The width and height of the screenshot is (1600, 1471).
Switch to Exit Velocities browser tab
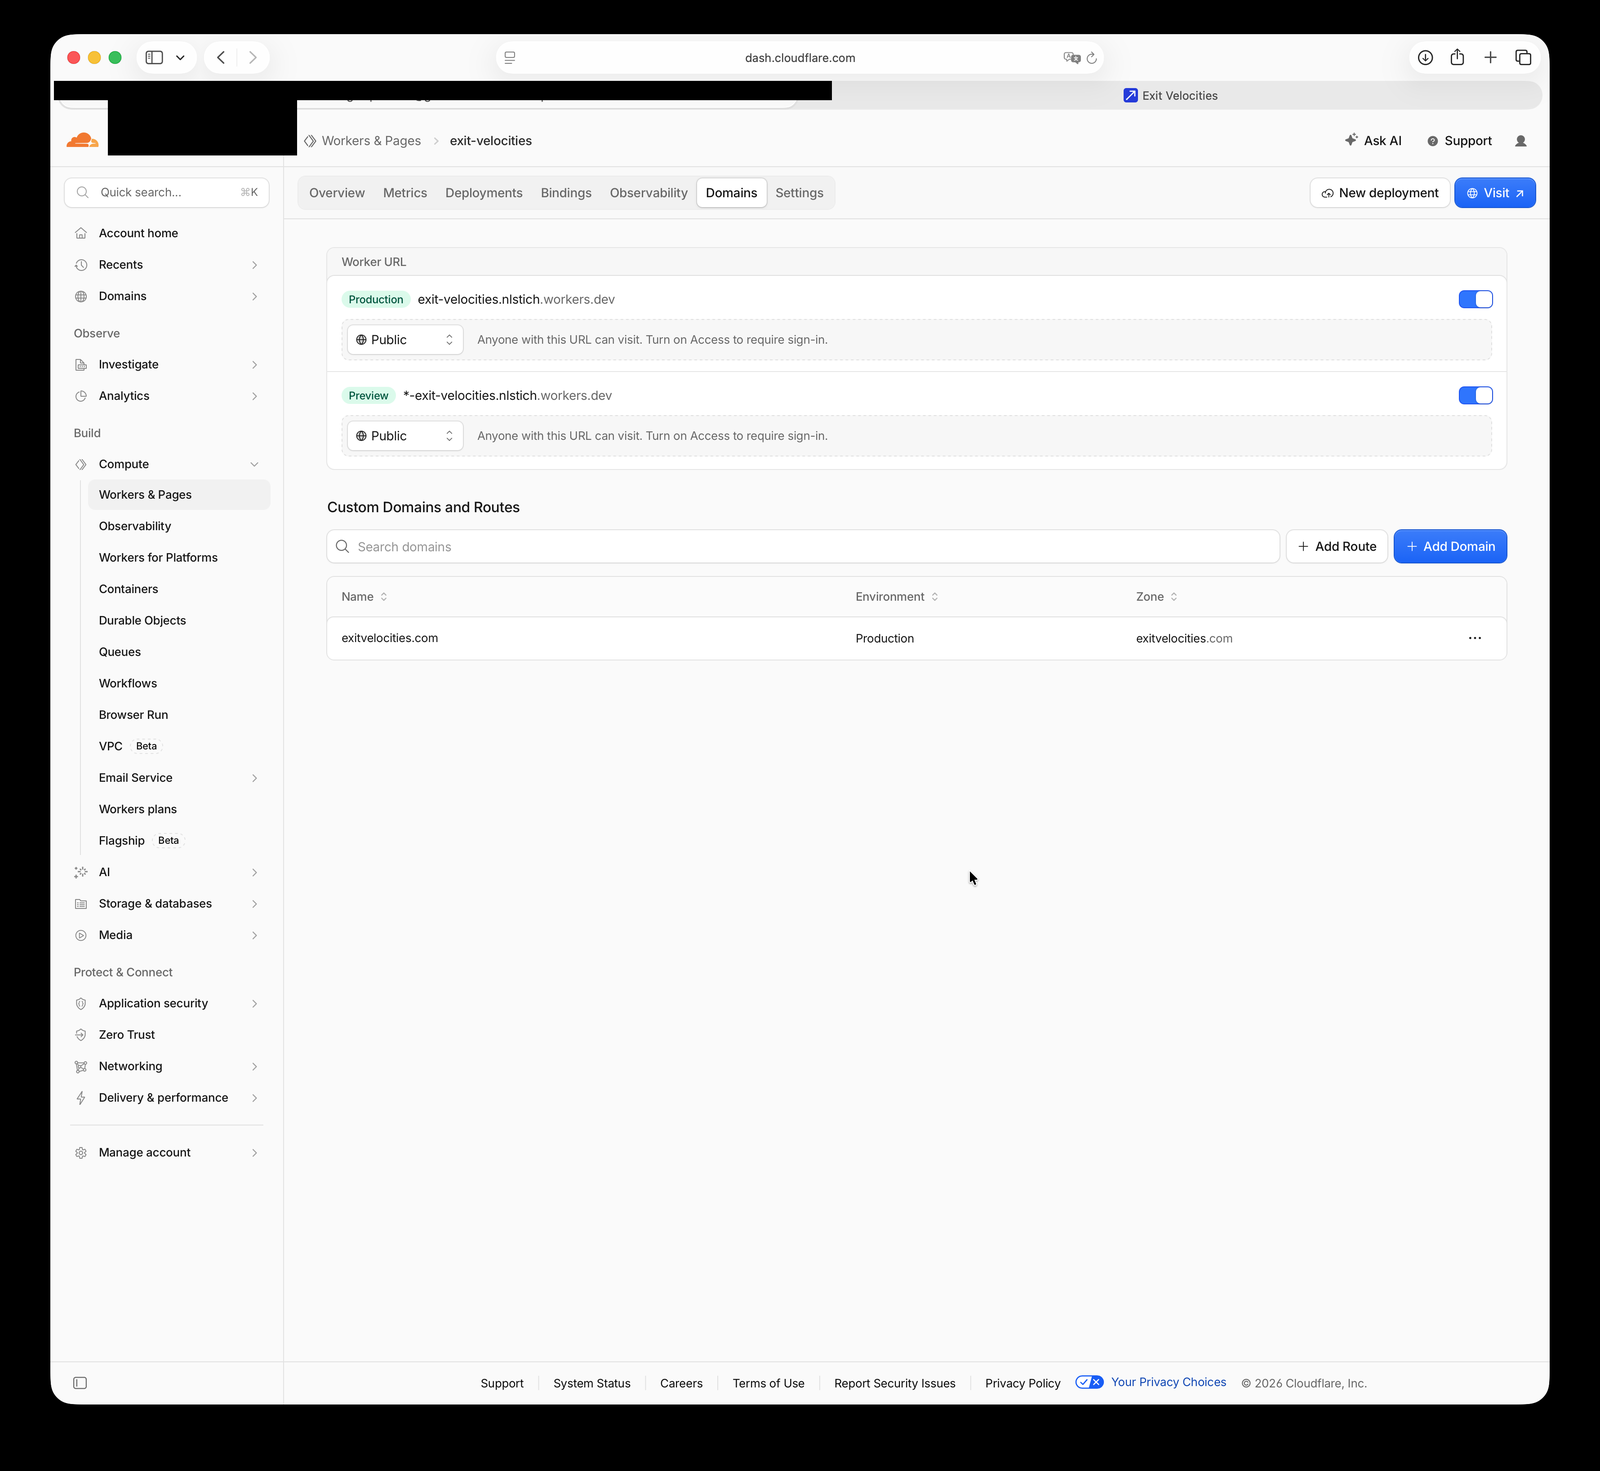[1170, 96]
